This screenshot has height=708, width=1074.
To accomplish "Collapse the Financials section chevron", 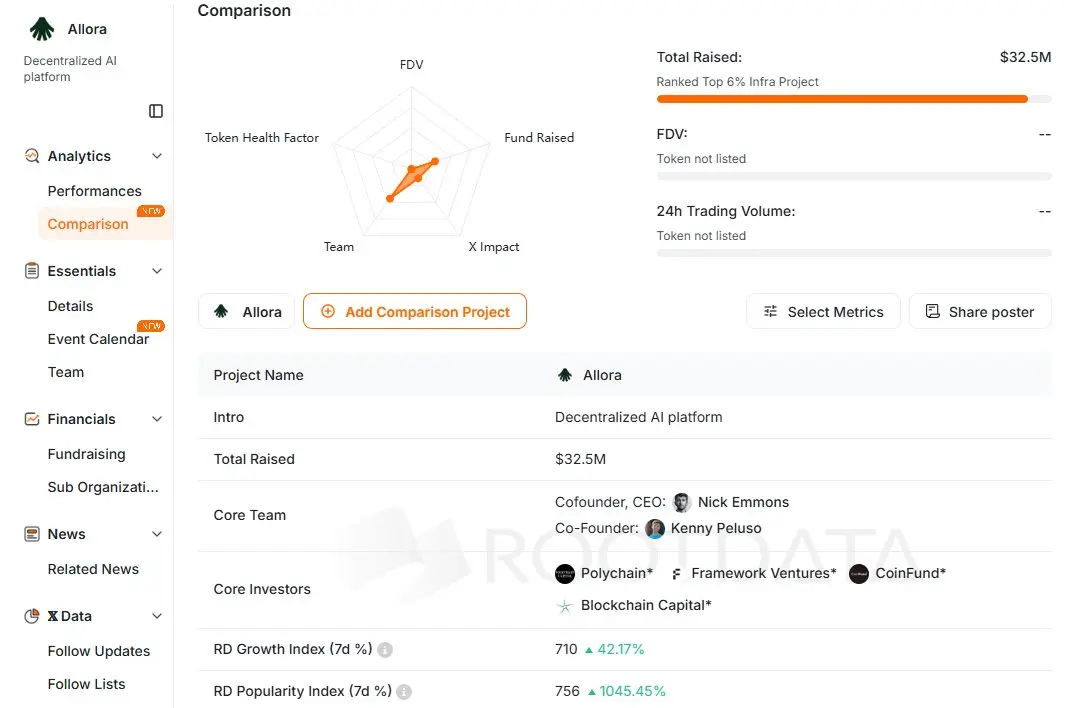I will 157,419.
